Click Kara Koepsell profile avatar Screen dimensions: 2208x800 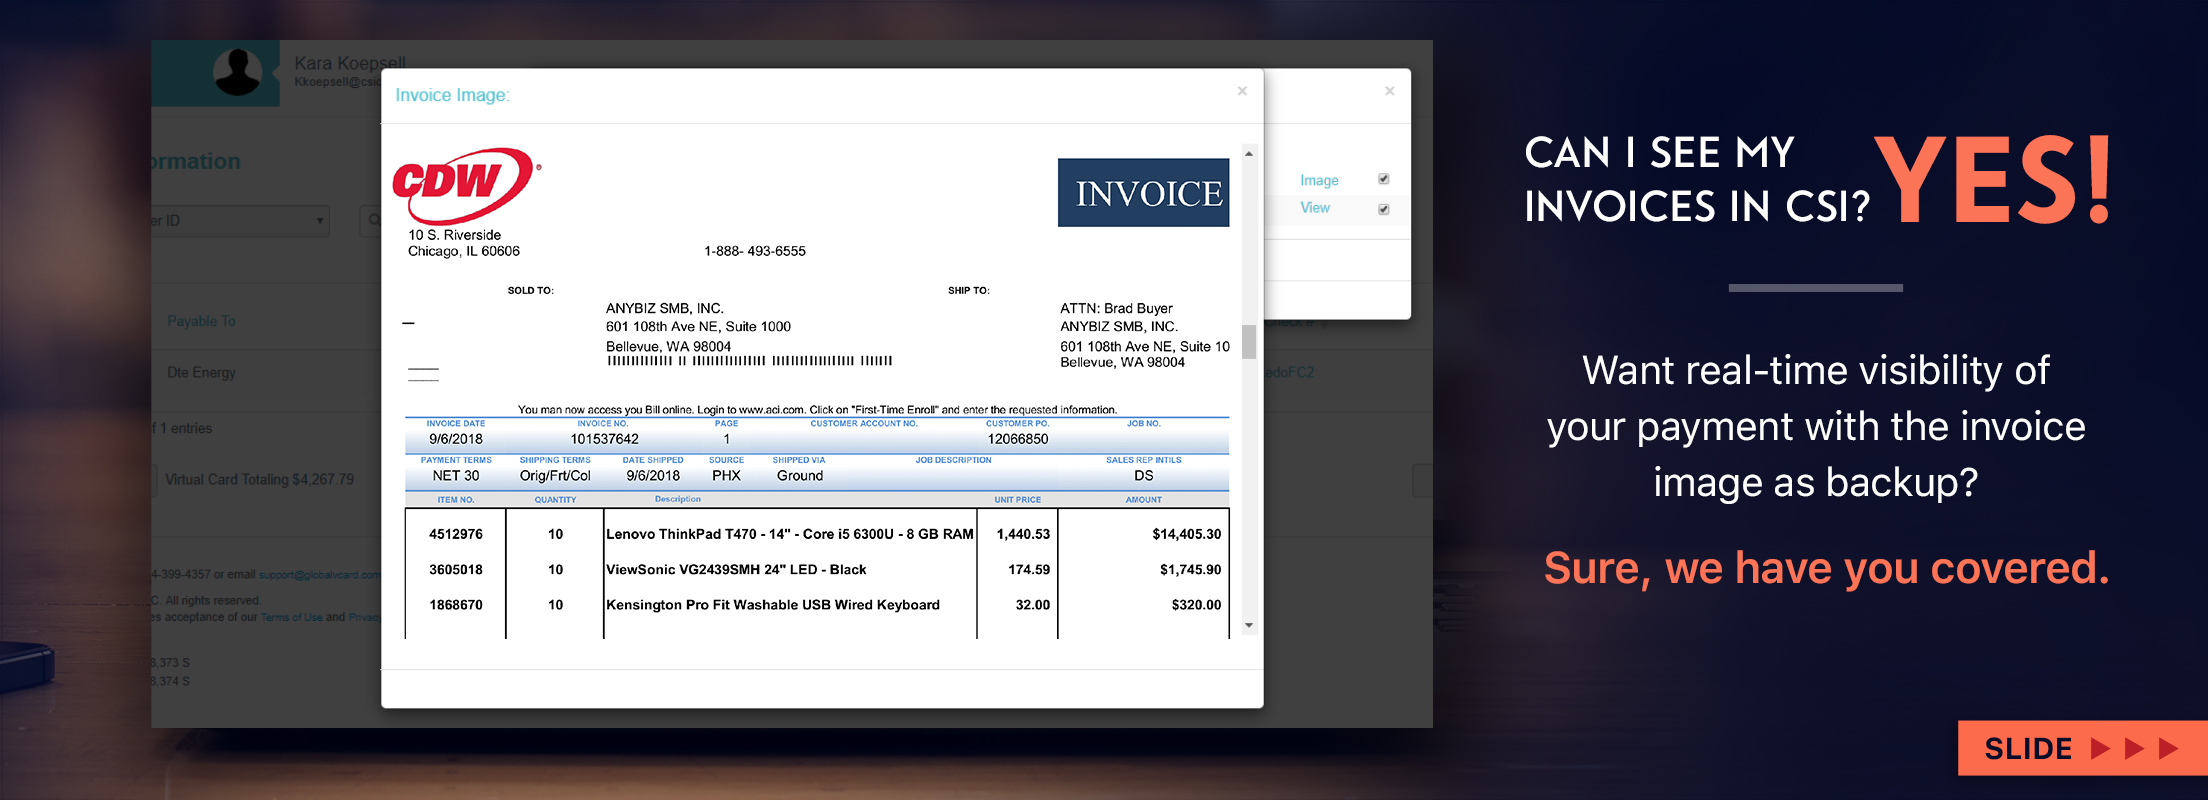[238, 72]
